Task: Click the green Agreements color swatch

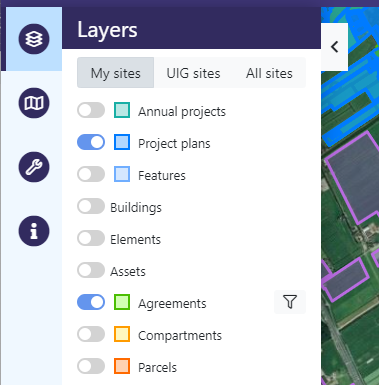Action: (122, 302)
